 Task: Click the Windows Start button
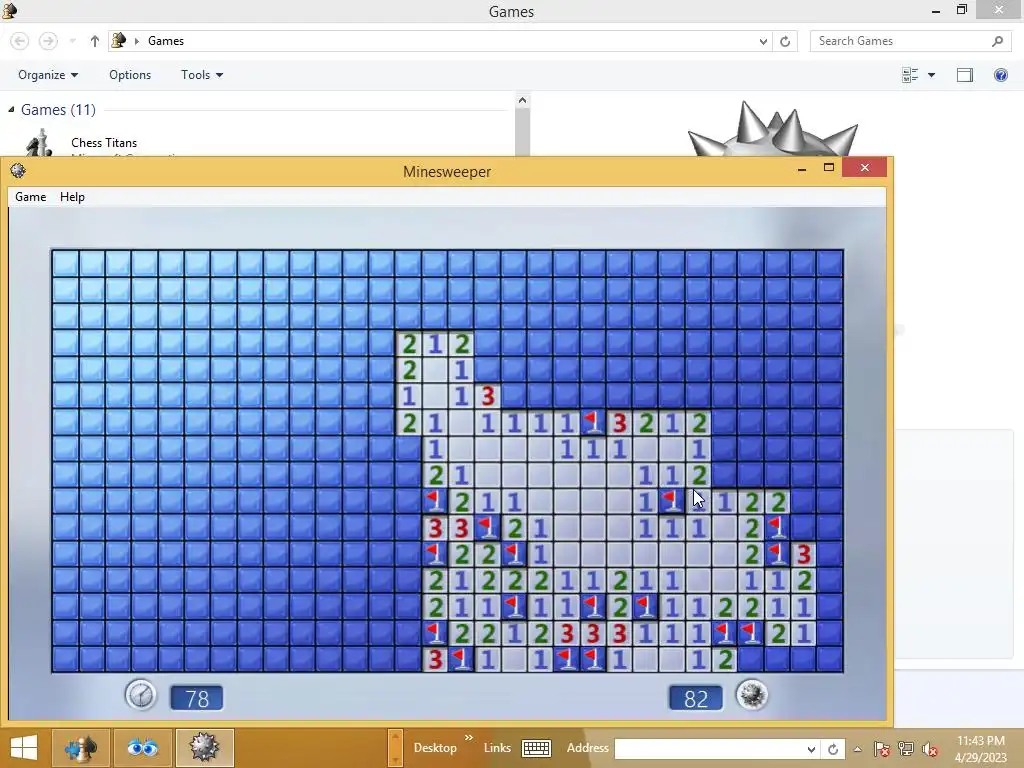(x=24, y=748)
